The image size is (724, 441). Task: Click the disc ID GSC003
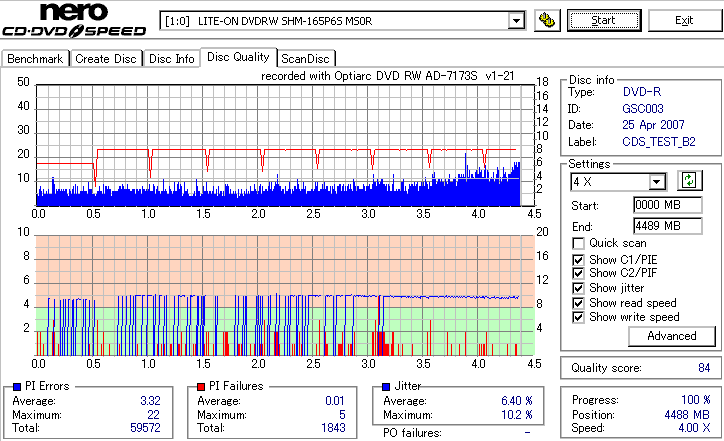pos(643,109)
